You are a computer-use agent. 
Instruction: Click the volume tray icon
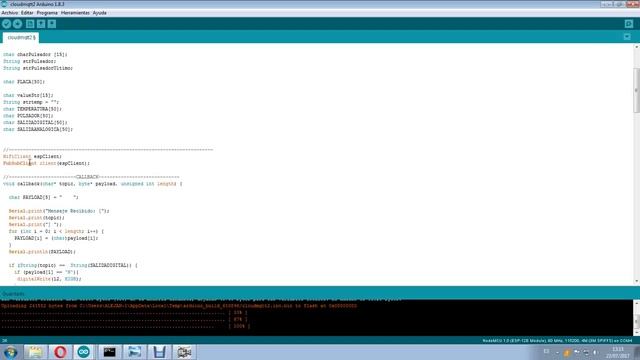(x=596, y=352)
